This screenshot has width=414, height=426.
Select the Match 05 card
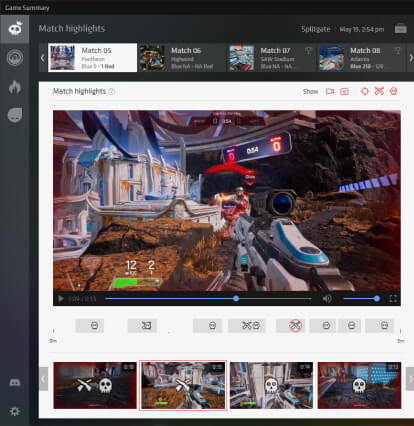pos(92,58)
